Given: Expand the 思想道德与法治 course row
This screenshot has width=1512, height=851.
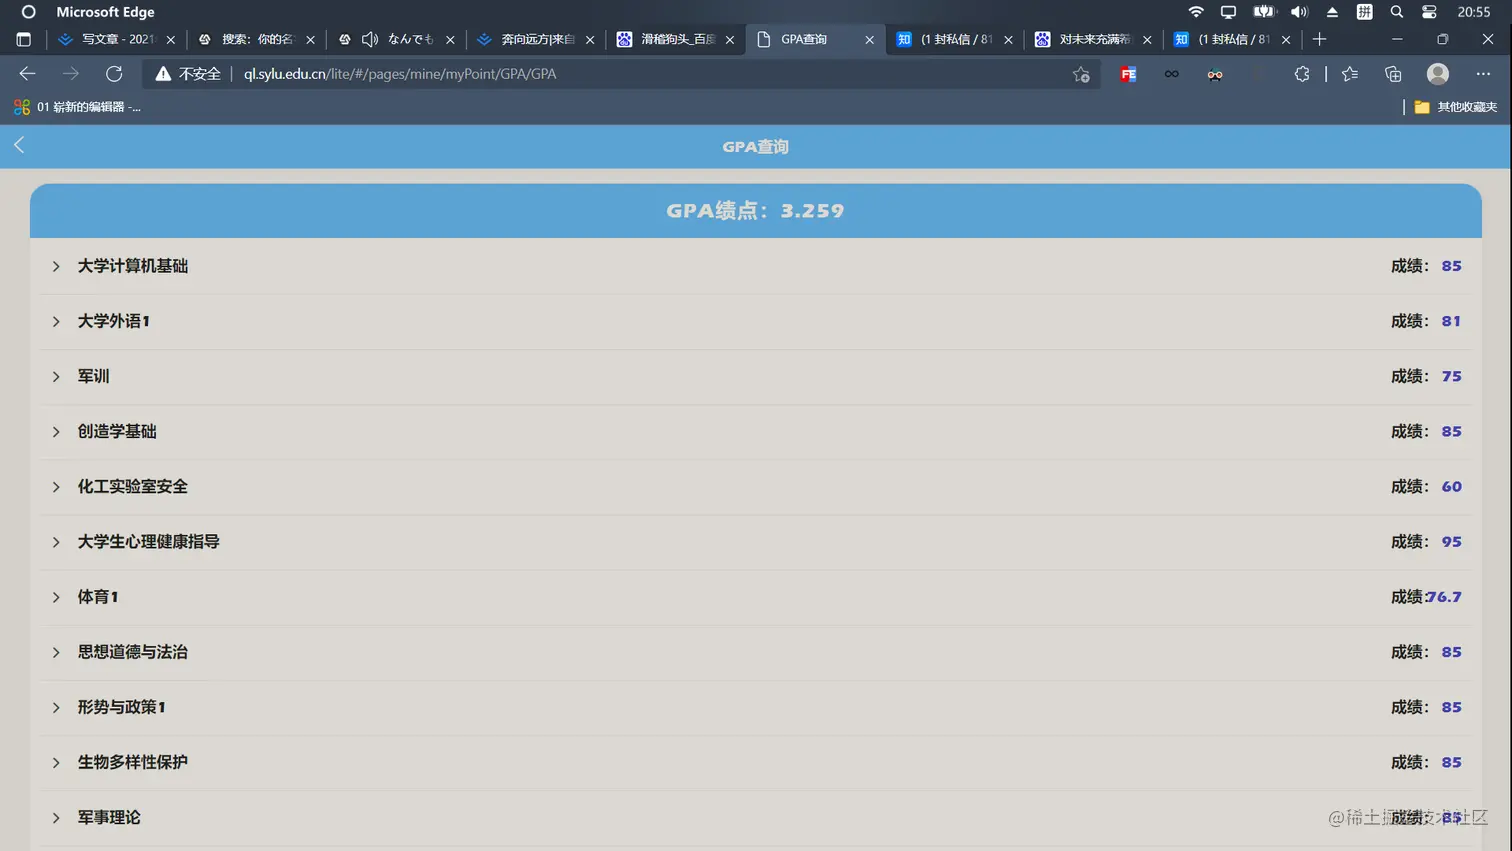Looking at the screenshot, I should click(x=755, y=652).
